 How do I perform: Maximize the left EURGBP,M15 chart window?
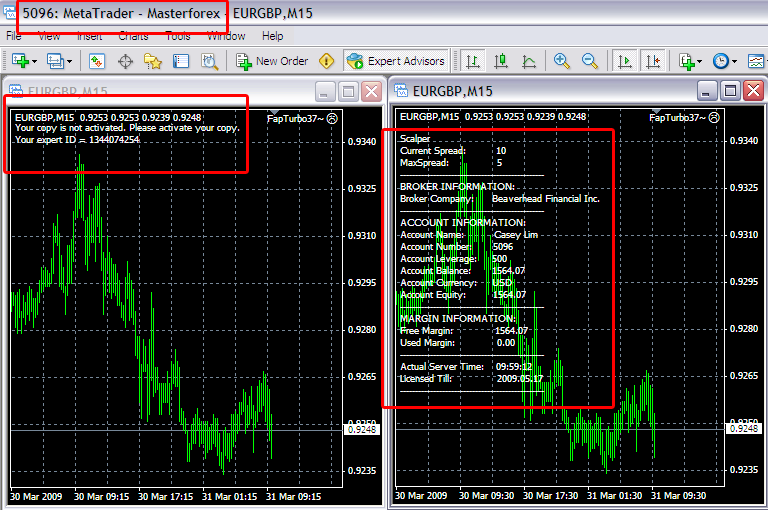pos(348,91)
